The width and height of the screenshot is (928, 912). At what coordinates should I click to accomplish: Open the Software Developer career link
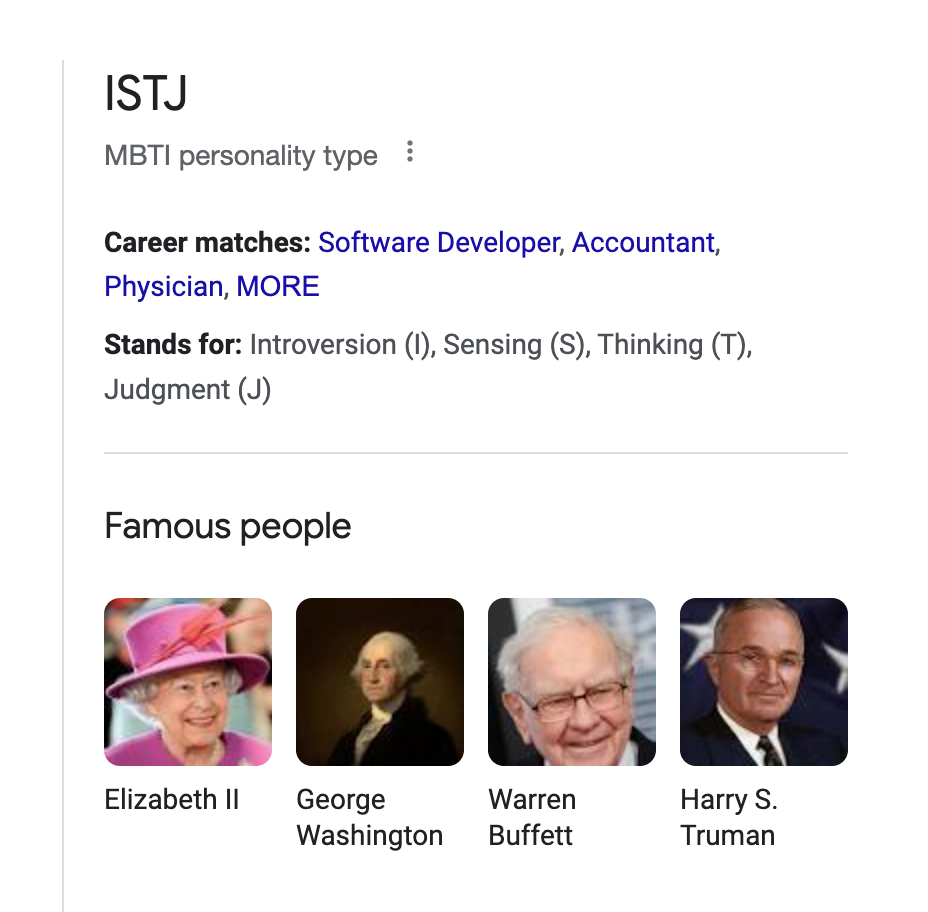[439, 243]
